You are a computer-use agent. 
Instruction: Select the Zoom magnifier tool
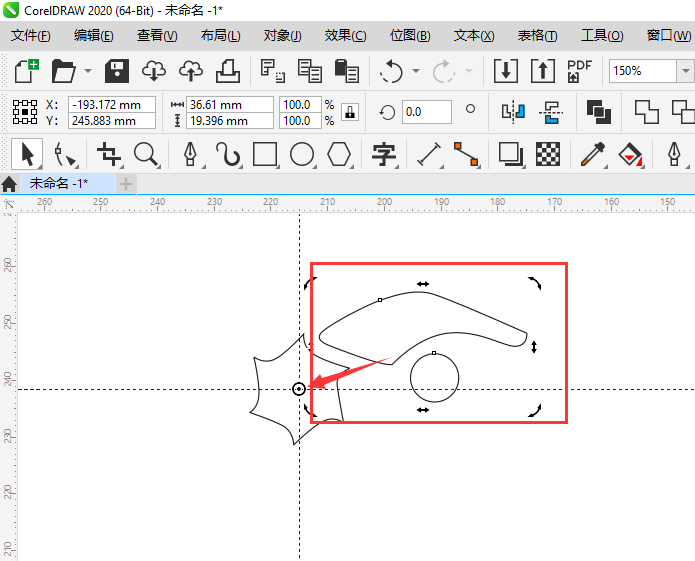click(147, 154)
